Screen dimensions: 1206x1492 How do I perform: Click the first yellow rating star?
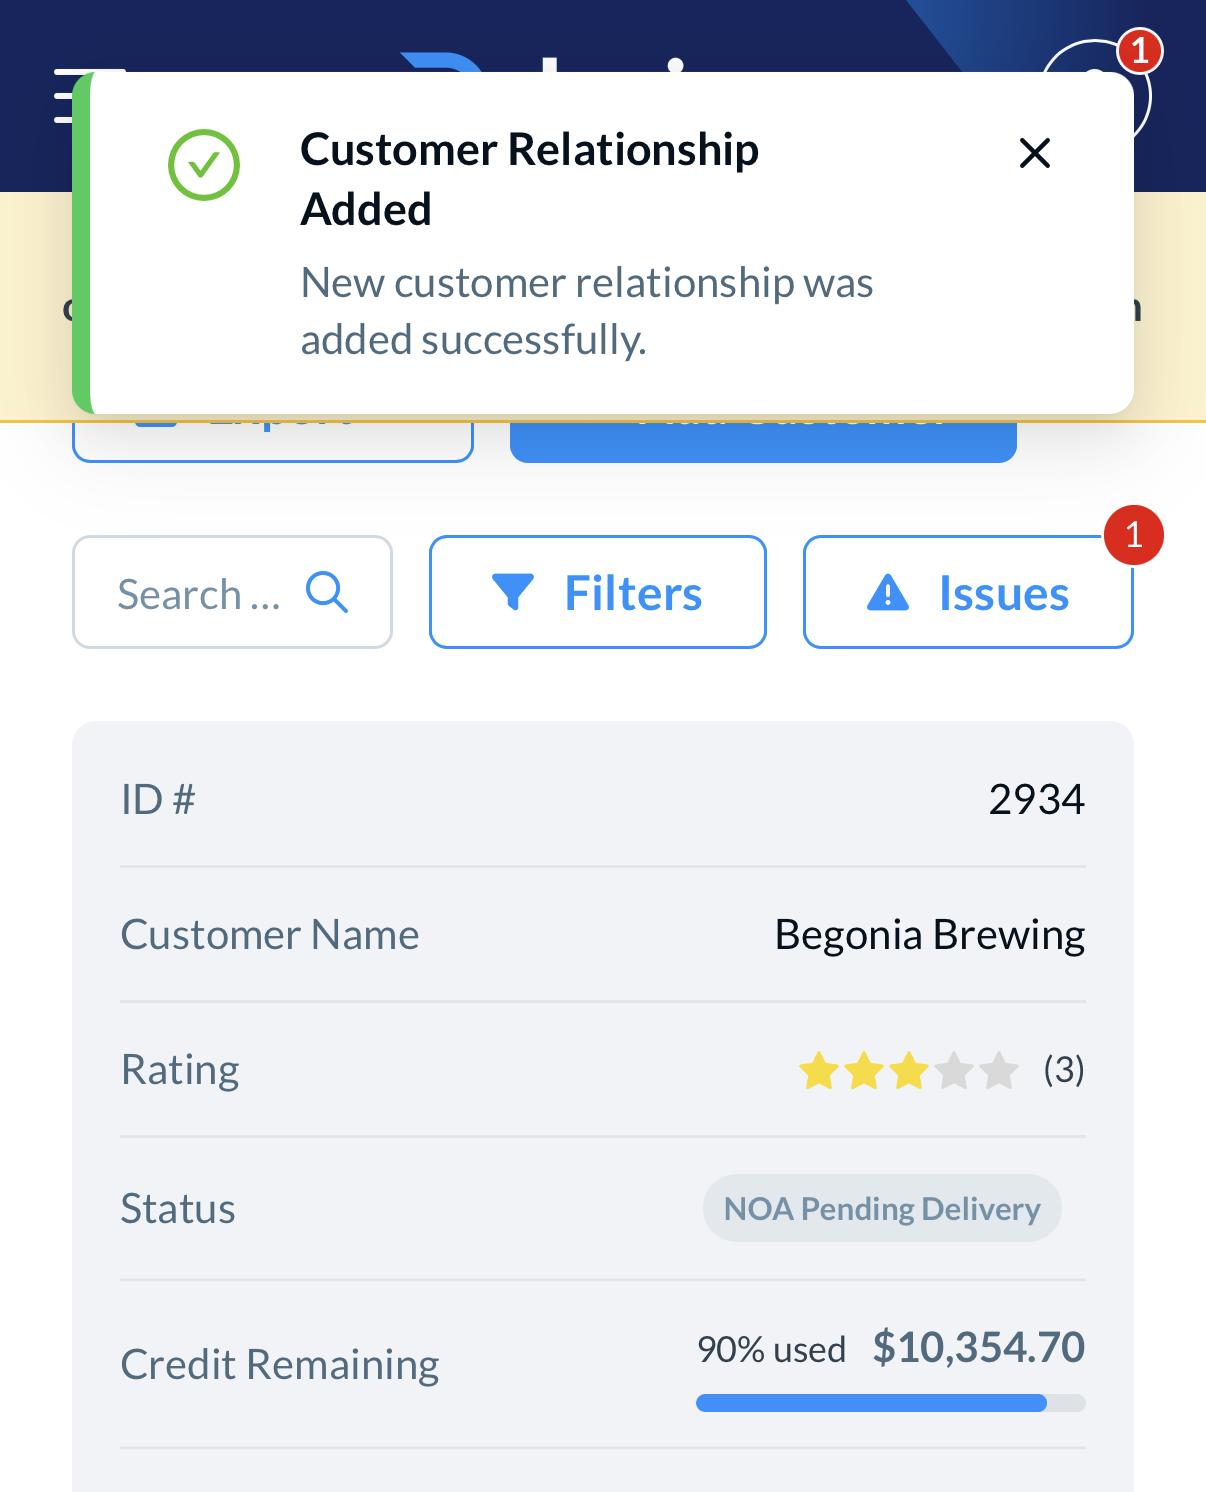(818, 1071)
